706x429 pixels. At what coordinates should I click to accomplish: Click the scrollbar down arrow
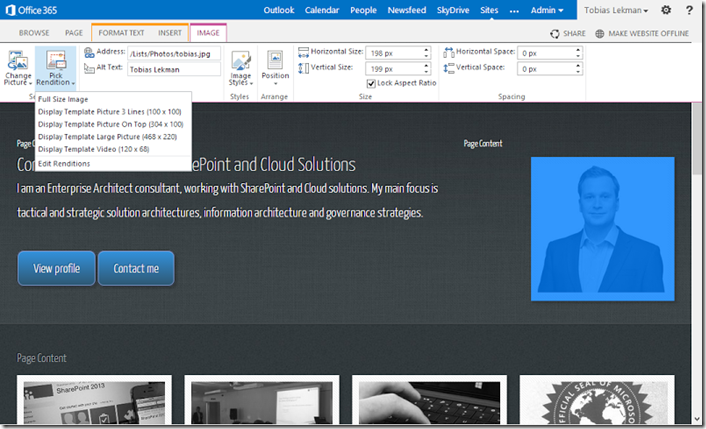697,419
